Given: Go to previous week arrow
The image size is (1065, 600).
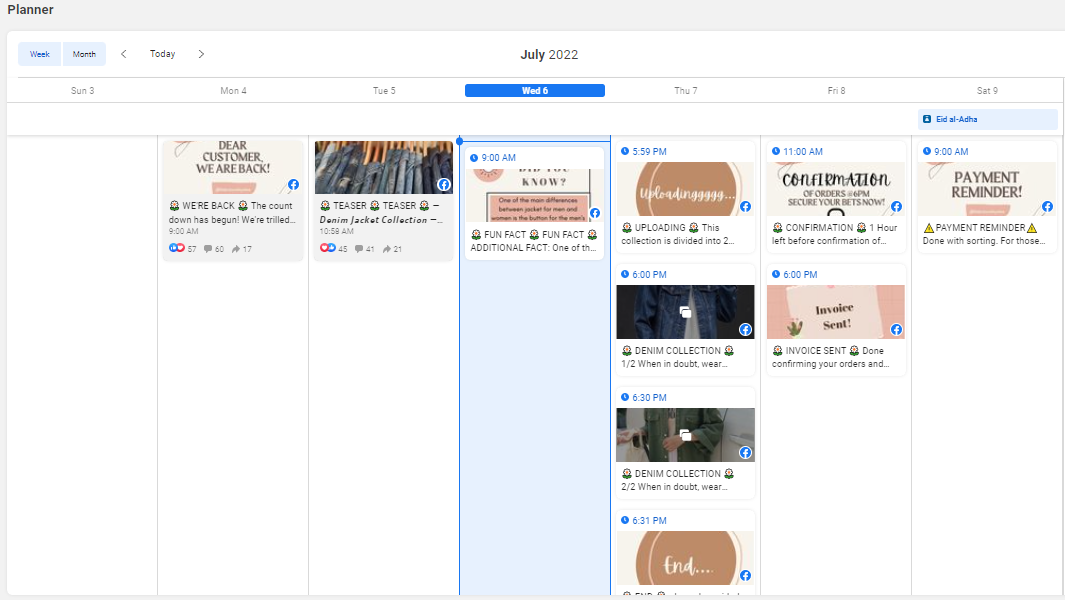Looking at the screenshot, I should 124,54.
